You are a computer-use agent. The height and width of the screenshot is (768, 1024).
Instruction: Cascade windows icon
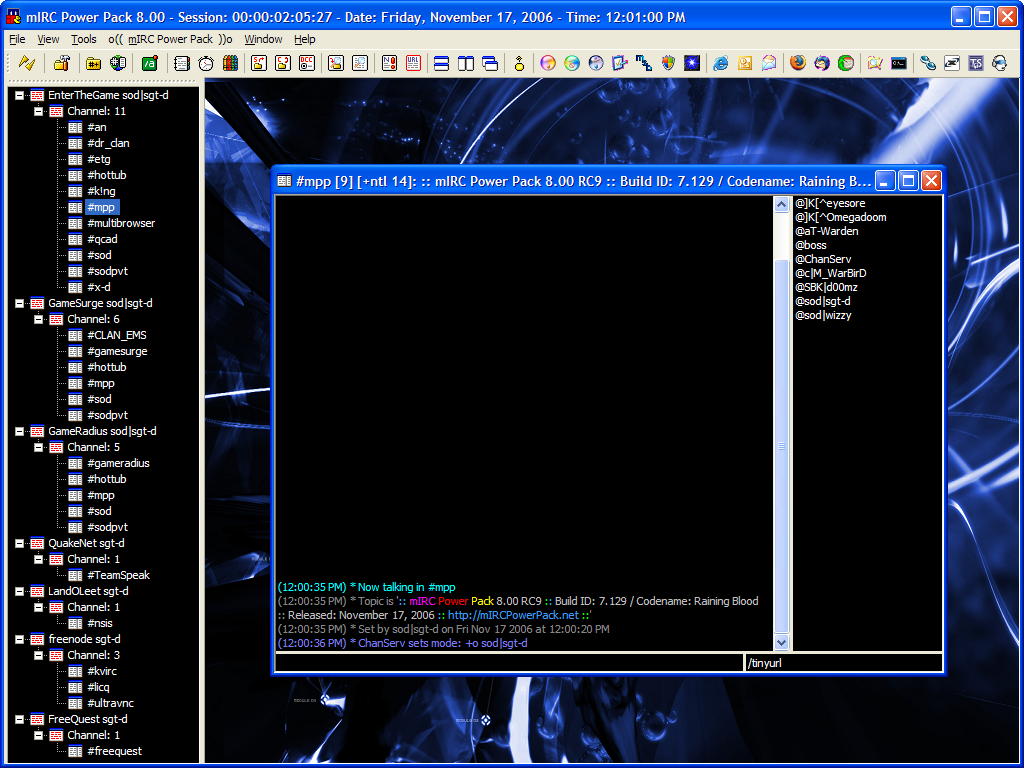(490, 63)
